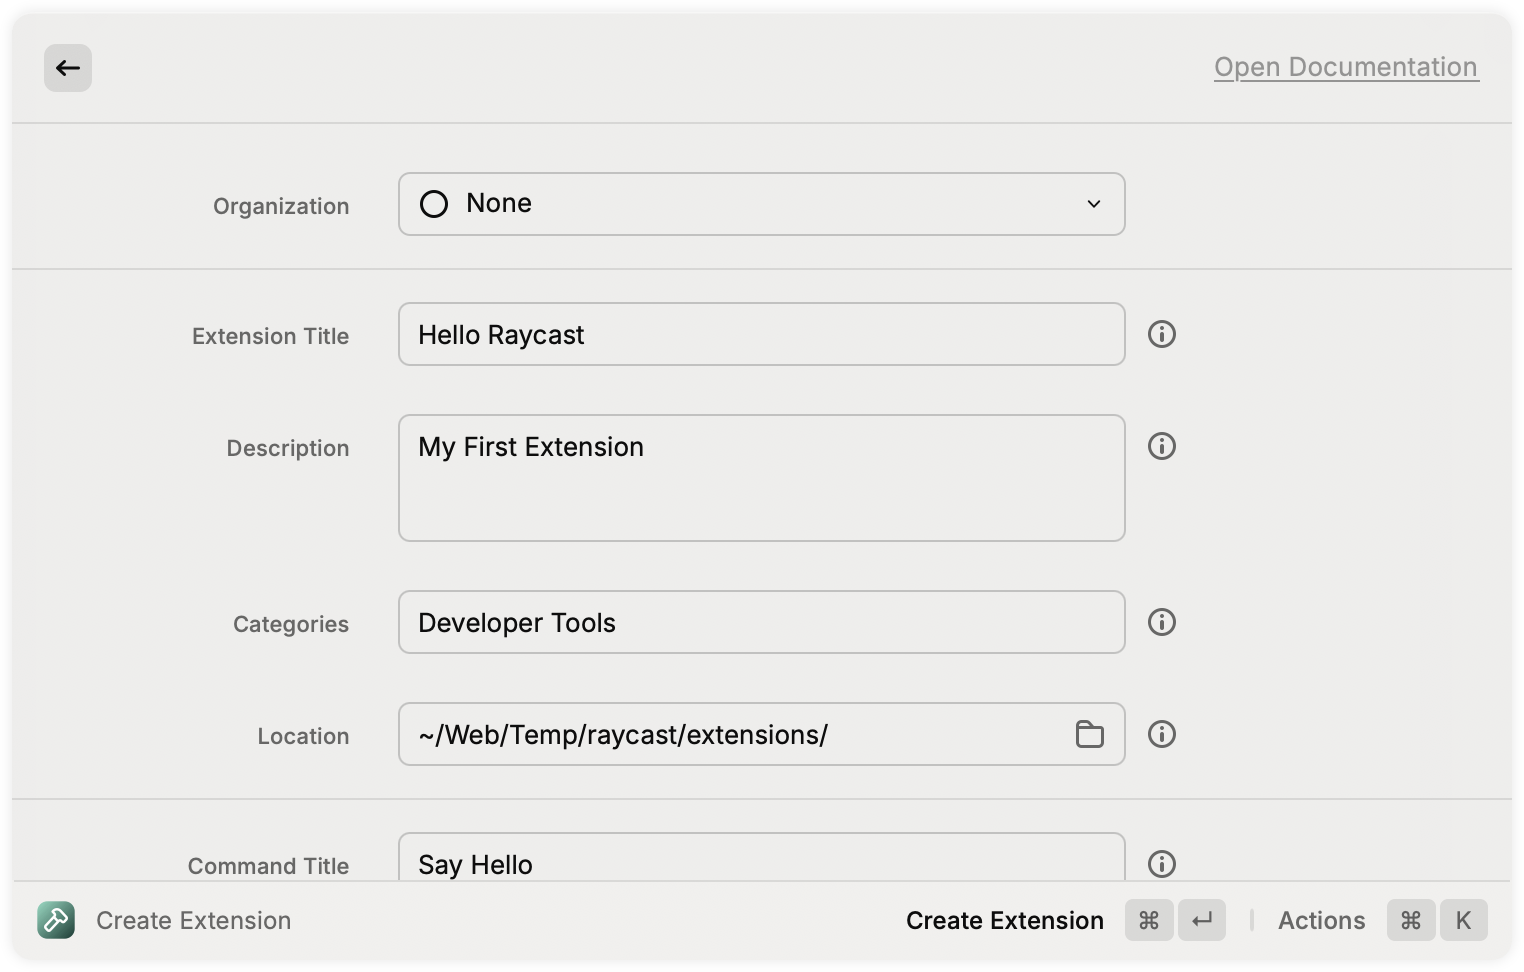This screenshot has width=1524, height=972.
Task: Click the Location path text field
Action: [730, 734]
